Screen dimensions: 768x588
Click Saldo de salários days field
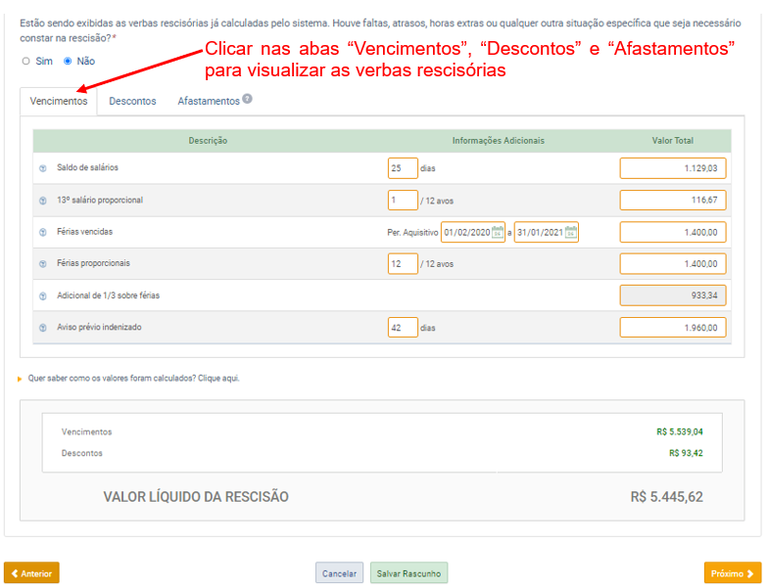coord(403,168)
